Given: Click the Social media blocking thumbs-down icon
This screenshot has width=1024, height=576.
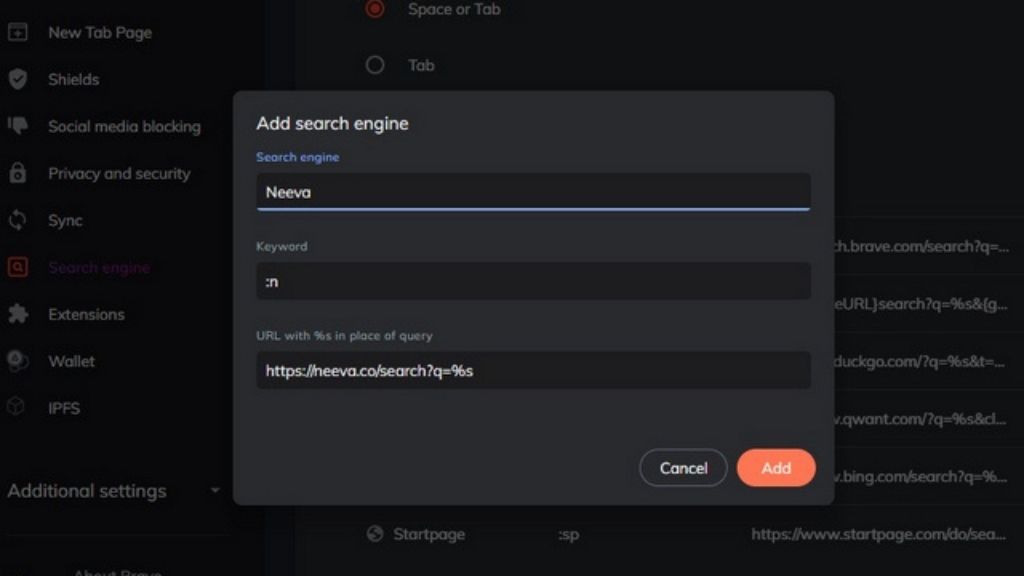Looking at the screenshot, I should tap(18, 125).
